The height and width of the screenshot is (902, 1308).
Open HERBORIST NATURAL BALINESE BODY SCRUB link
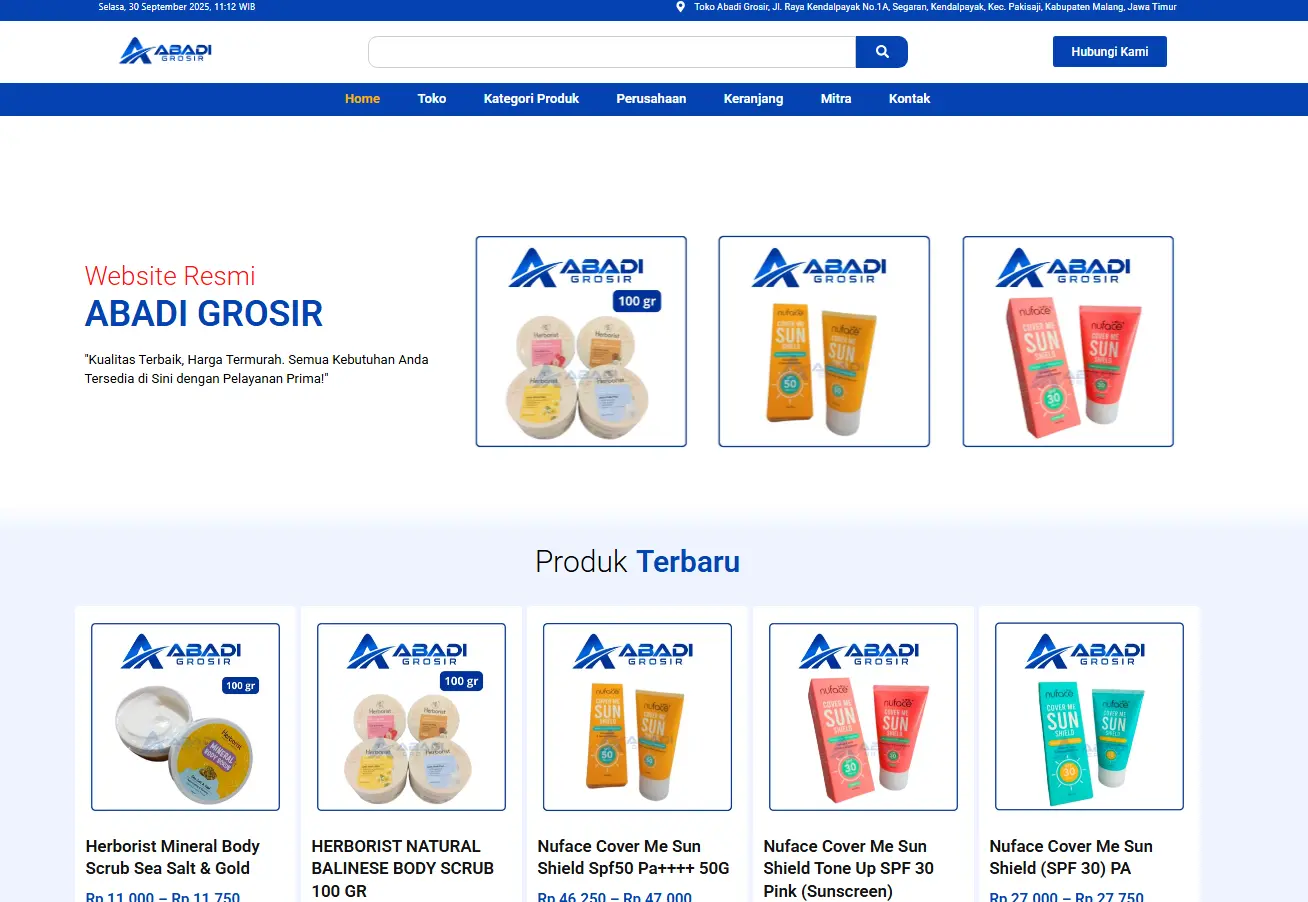coord(403,868)
